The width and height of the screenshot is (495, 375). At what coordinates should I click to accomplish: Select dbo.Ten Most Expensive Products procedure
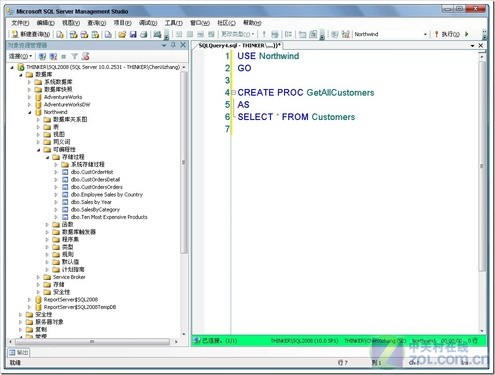(x=109, y=217)
